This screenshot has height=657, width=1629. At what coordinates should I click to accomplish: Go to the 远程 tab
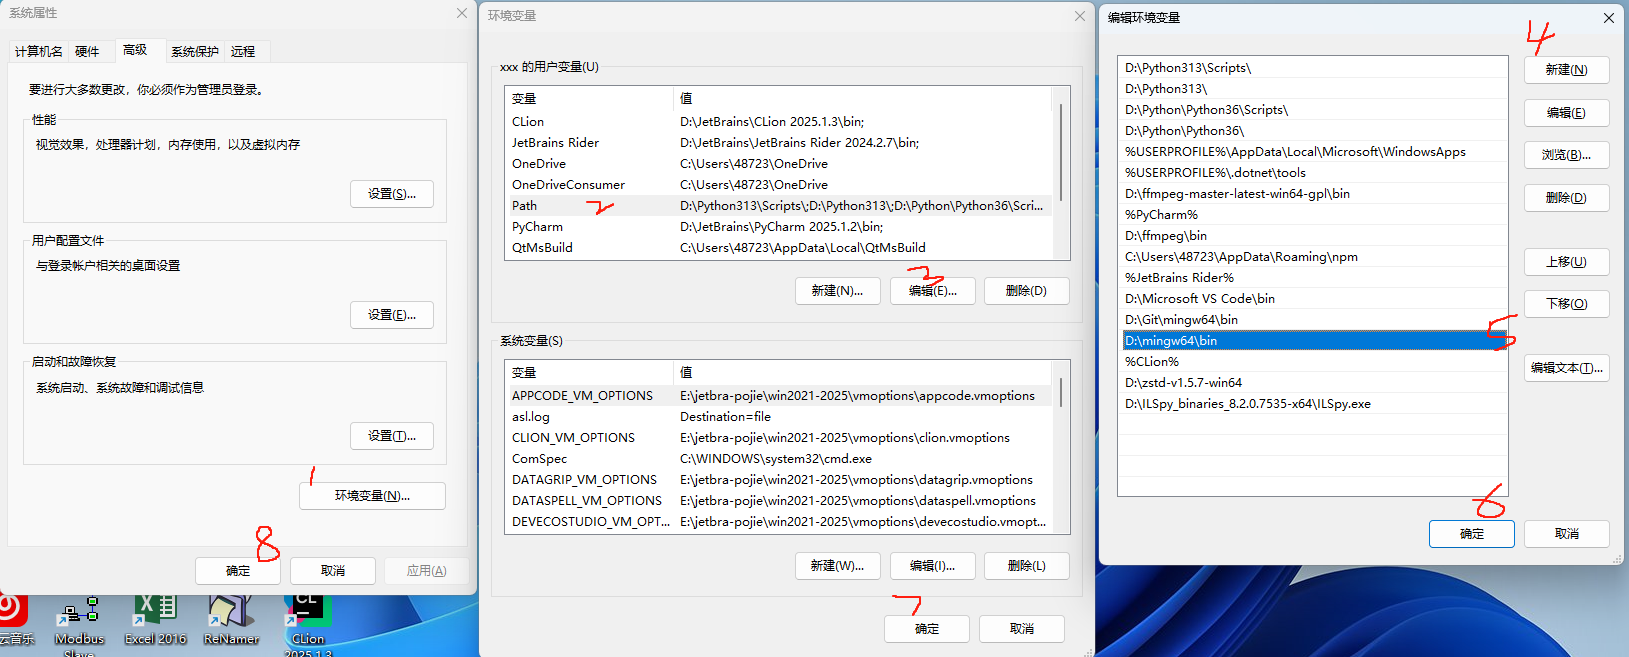pyautogui.click(x=243, y=52)
